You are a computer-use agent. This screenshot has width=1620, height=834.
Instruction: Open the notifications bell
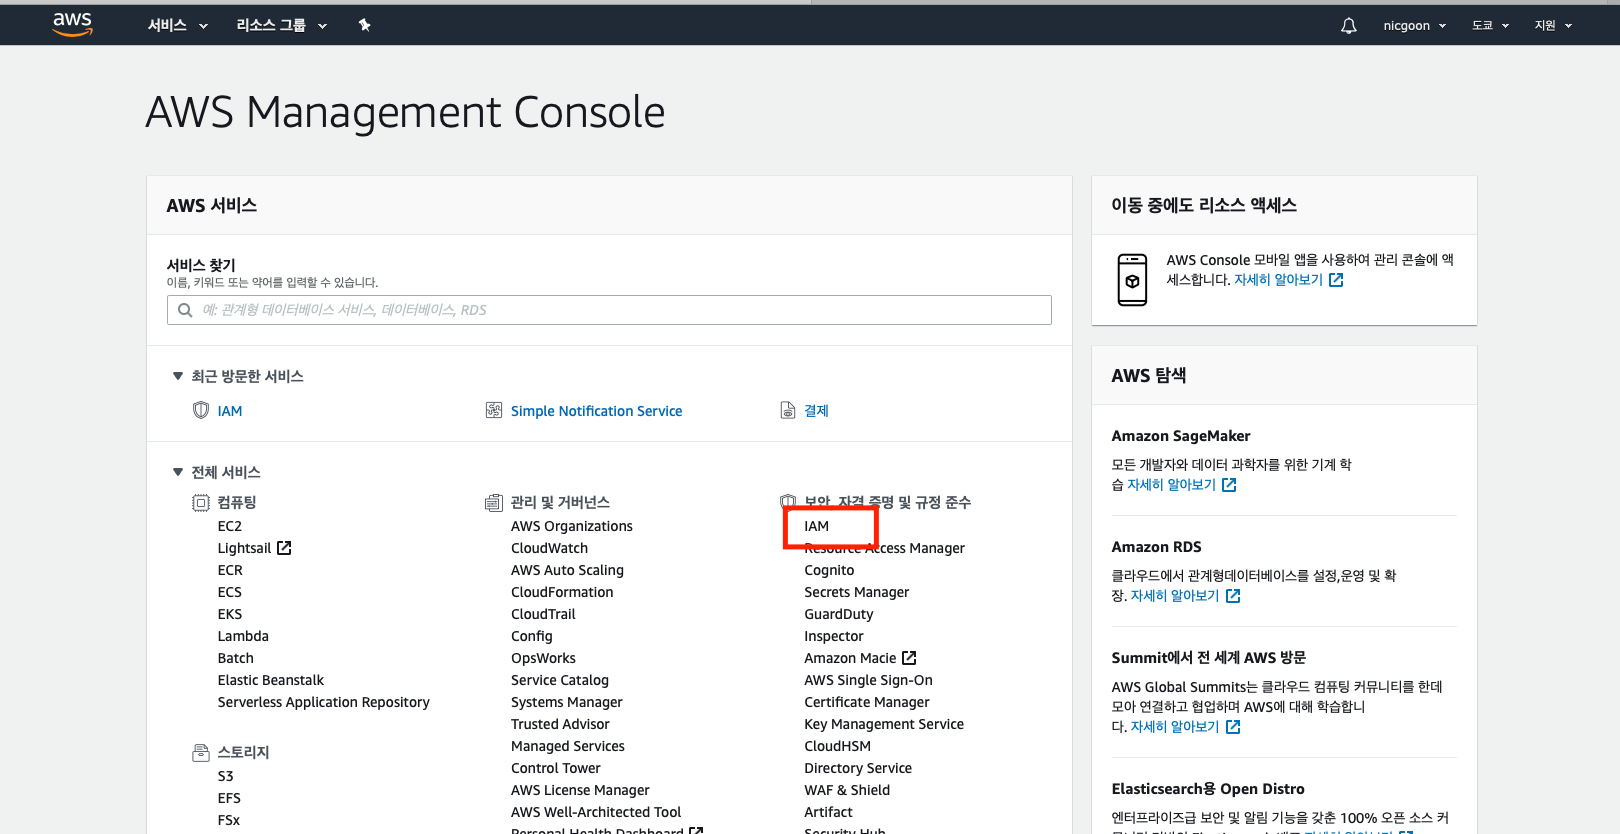point(1349,26)
